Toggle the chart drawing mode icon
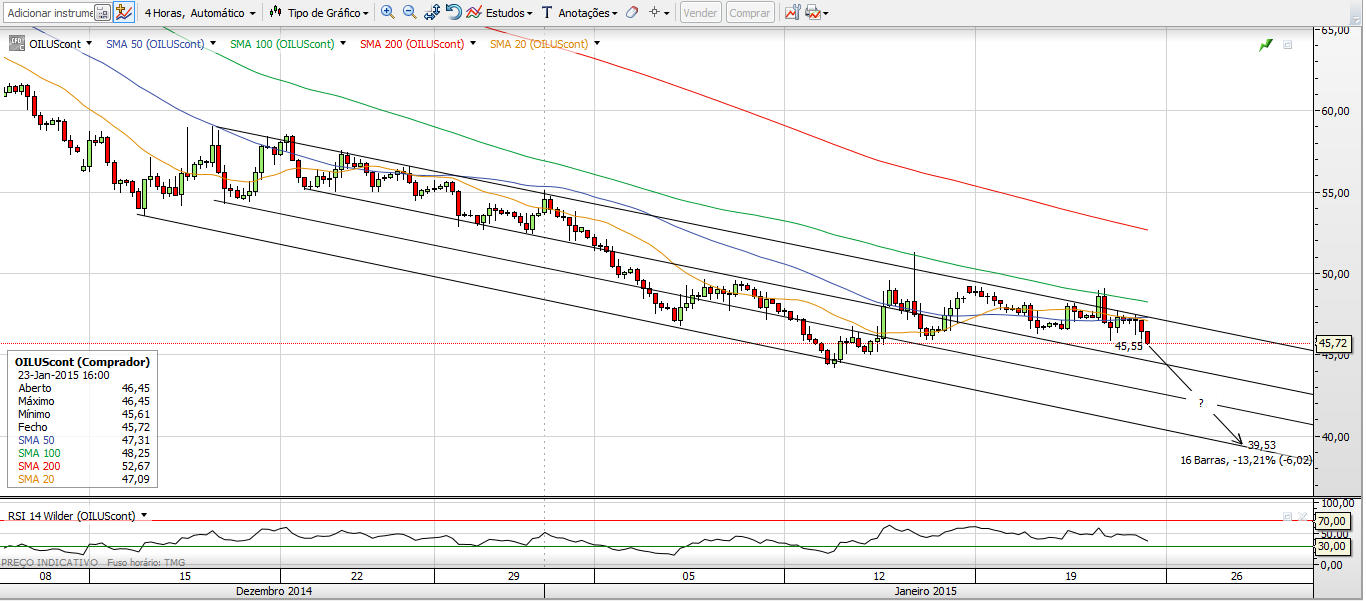 click(124, 13)
